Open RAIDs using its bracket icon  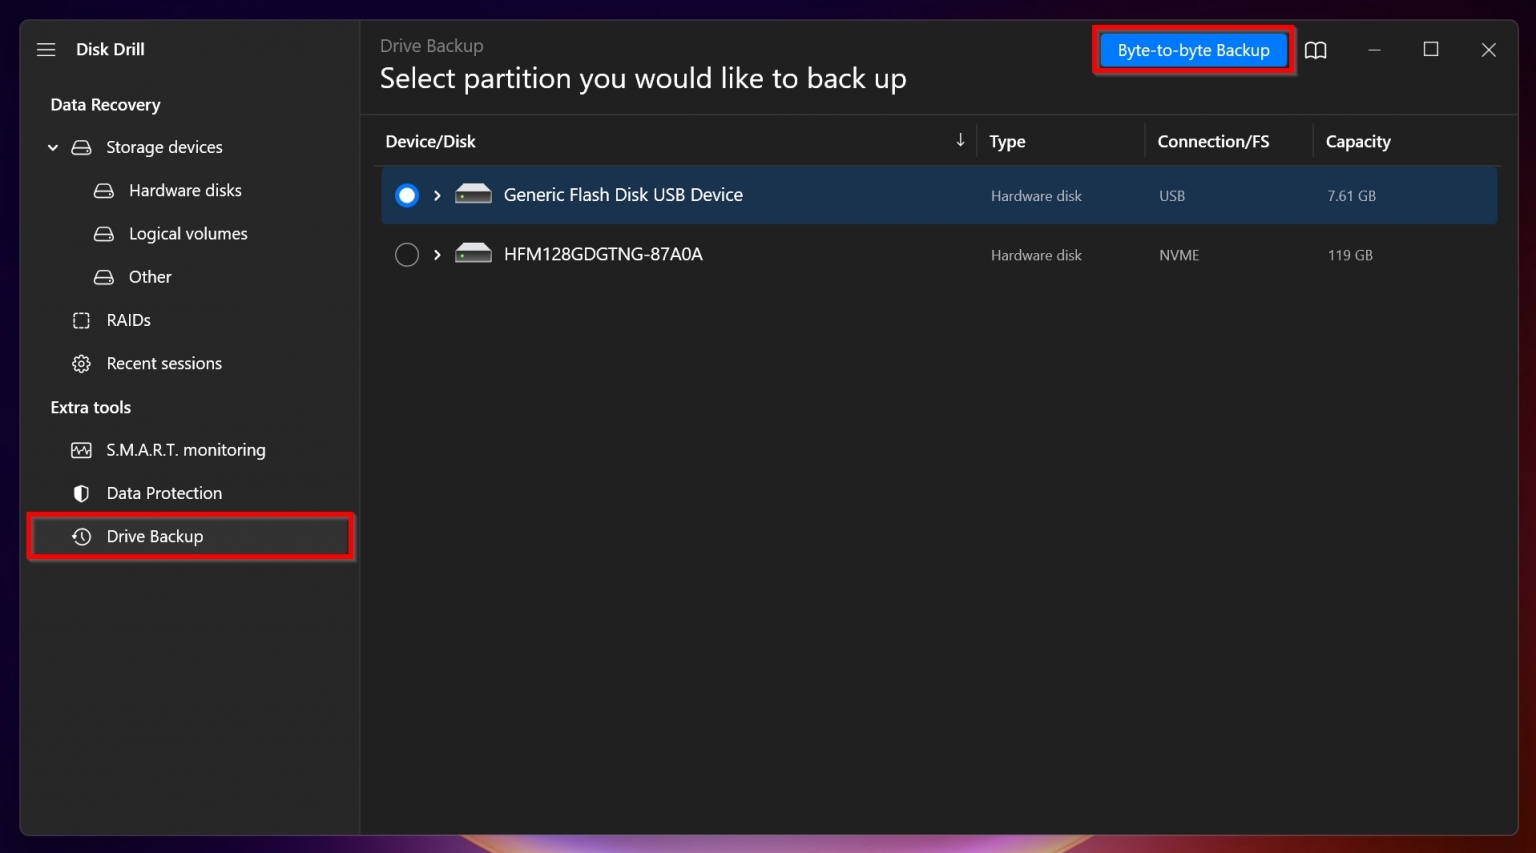(x=81, y=320)
